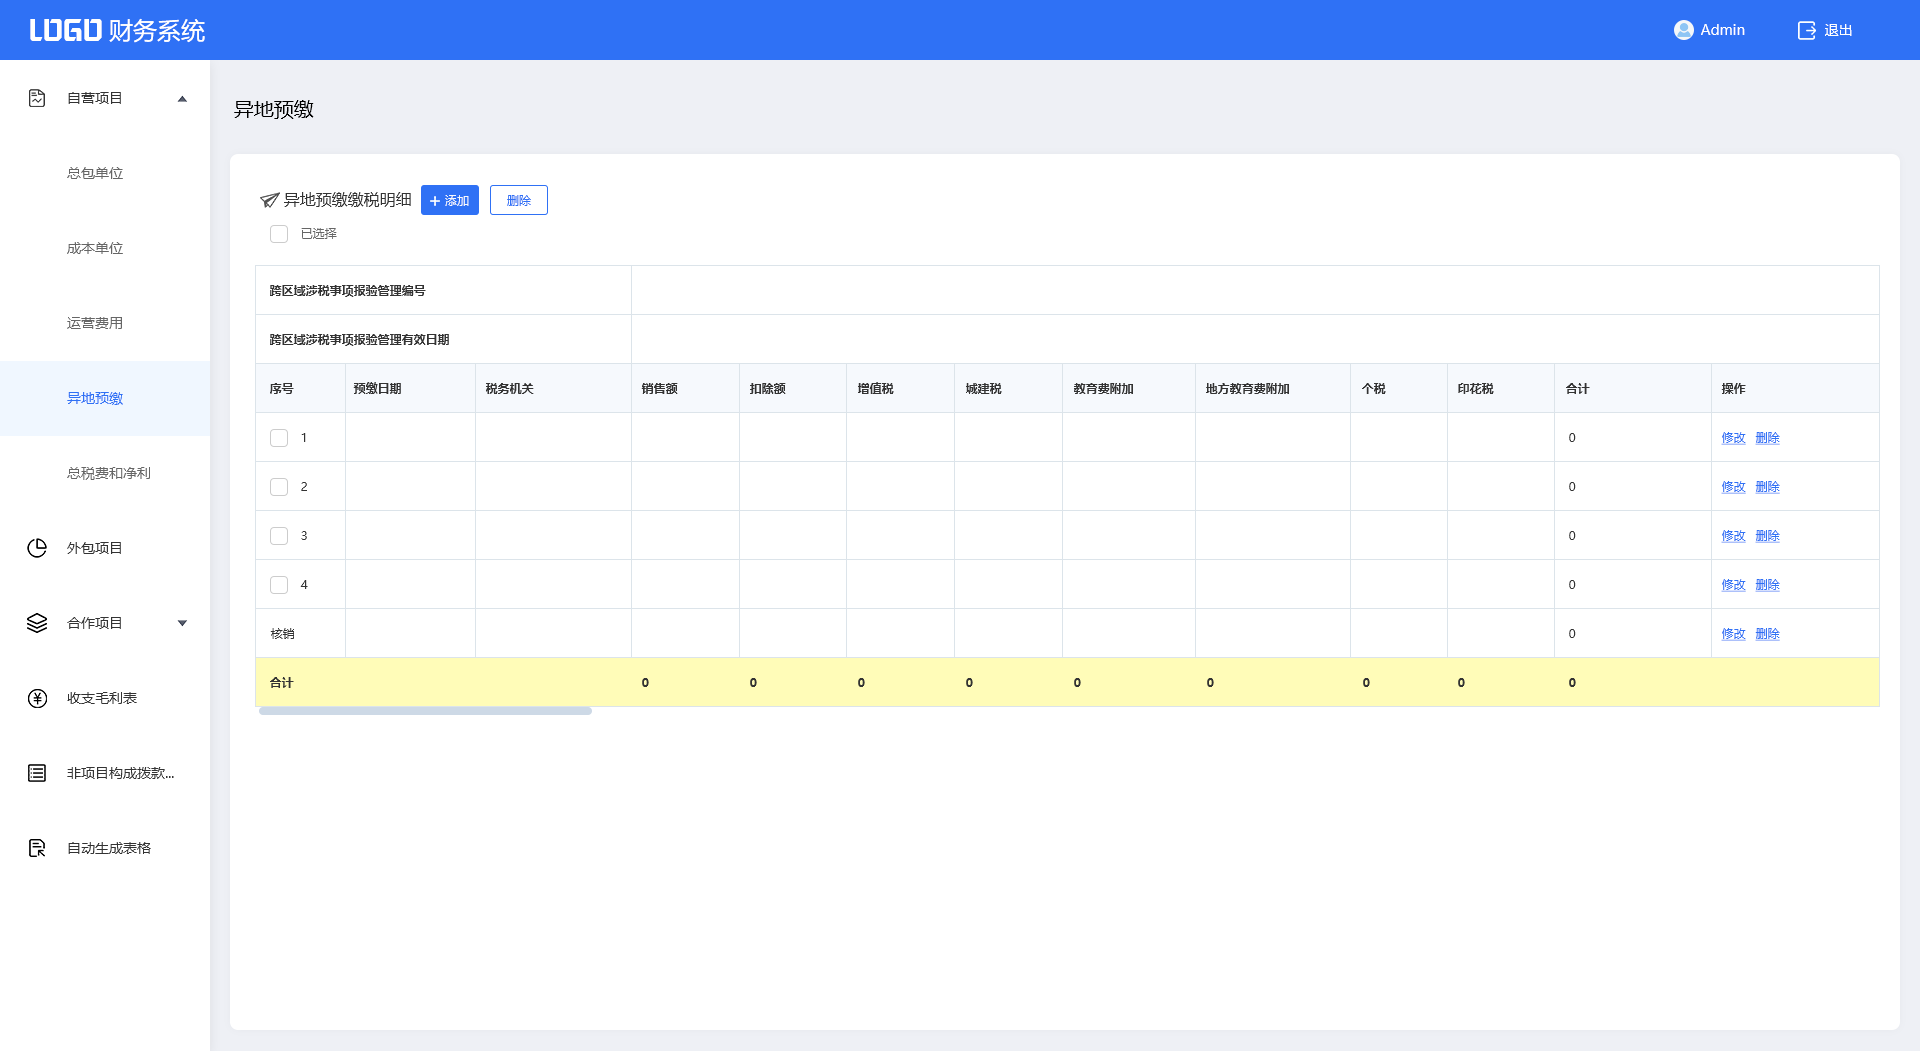Image resolution: width=1920 pixels, height=1051 pixels.
Task: Click the 外包项目 pie chart icon
Action: point(37,548)
